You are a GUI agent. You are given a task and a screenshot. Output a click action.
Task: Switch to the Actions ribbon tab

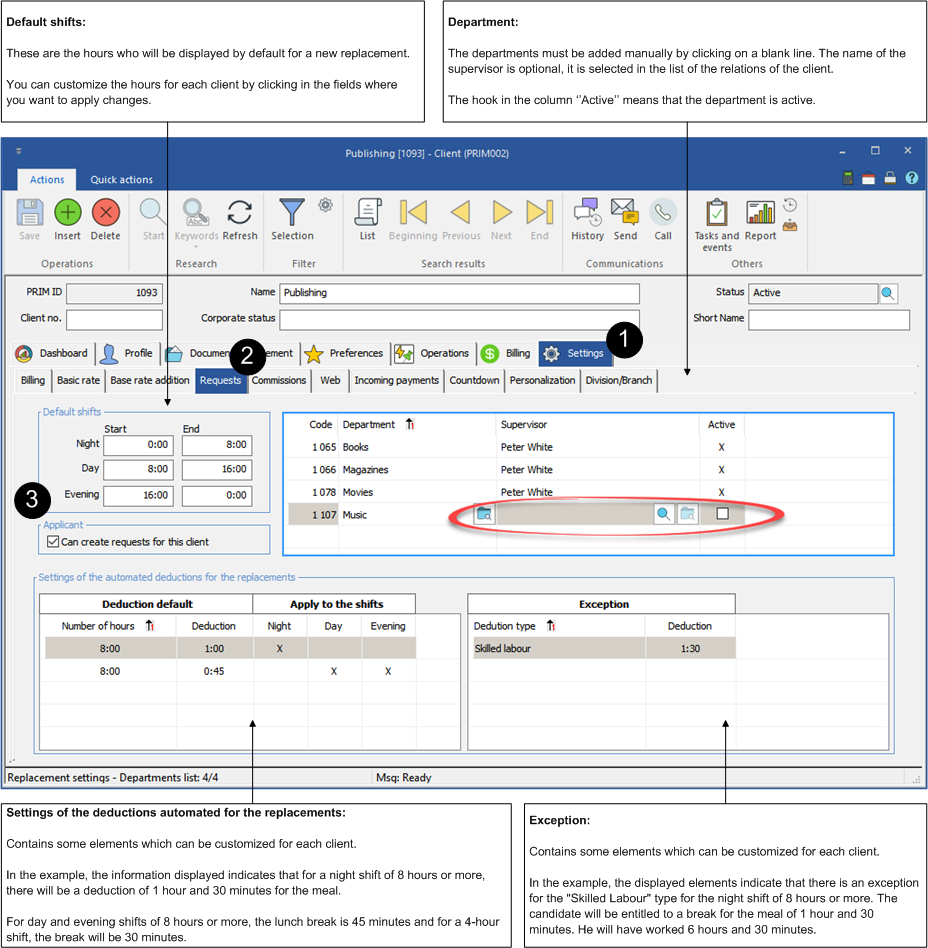[x=47, y=180]
